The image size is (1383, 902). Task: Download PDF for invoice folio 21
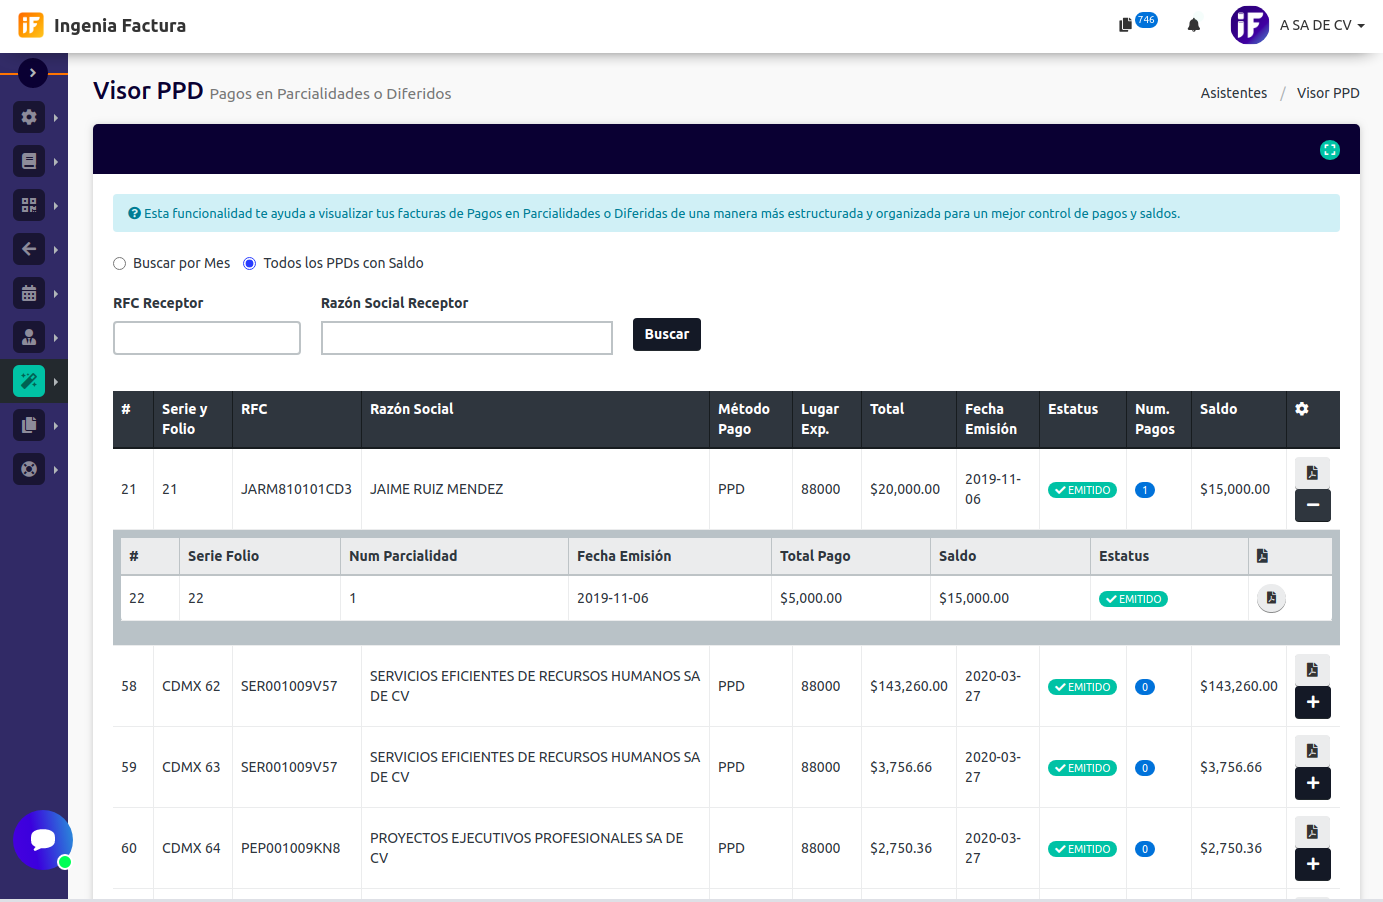click(x=1312, y=473)
